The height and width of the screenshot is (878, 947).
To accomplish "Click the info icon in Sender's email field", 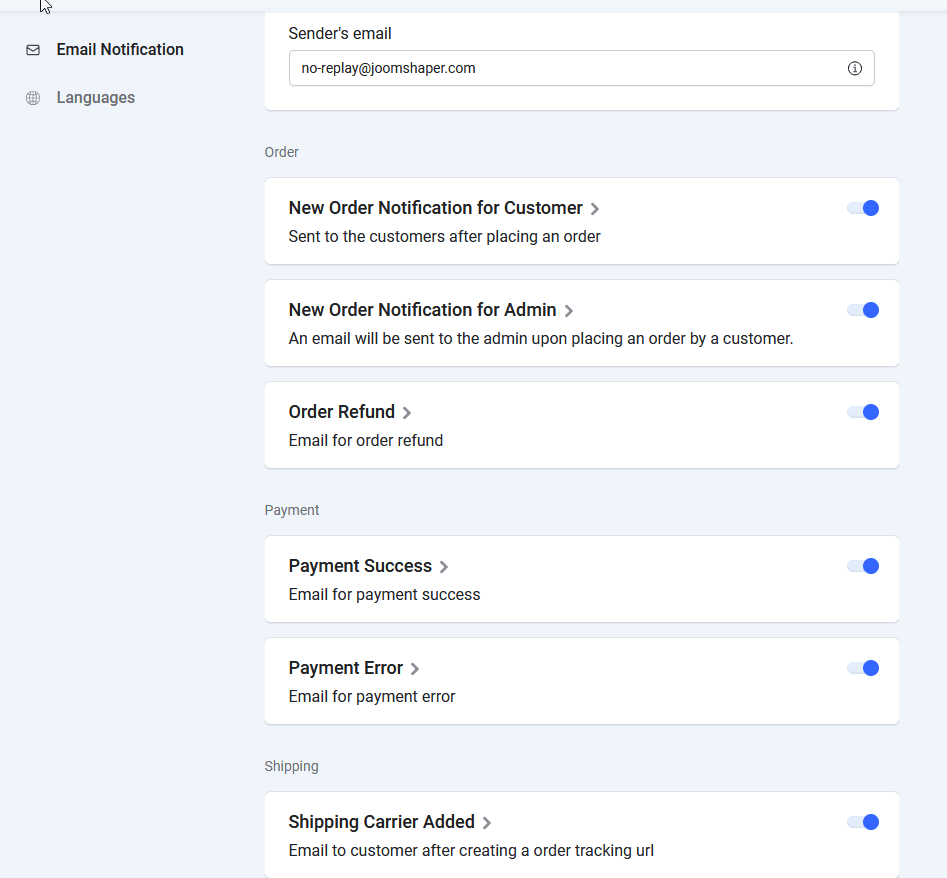I will (x=854, y=69).
